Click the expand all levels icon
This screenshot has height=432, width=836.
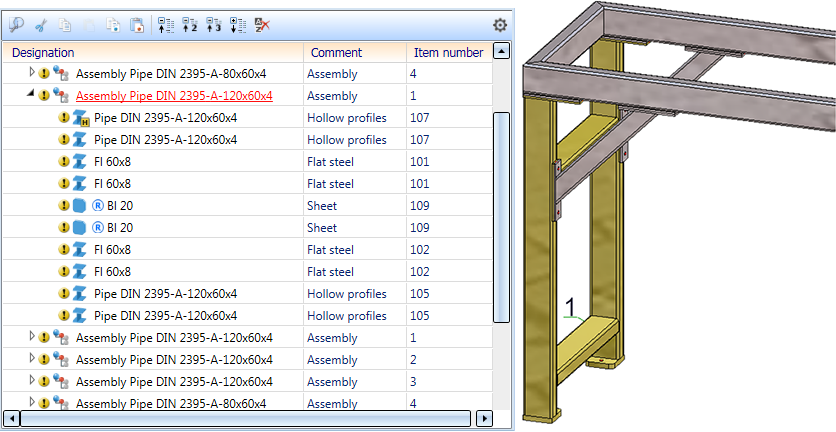[x=237, y=25]
